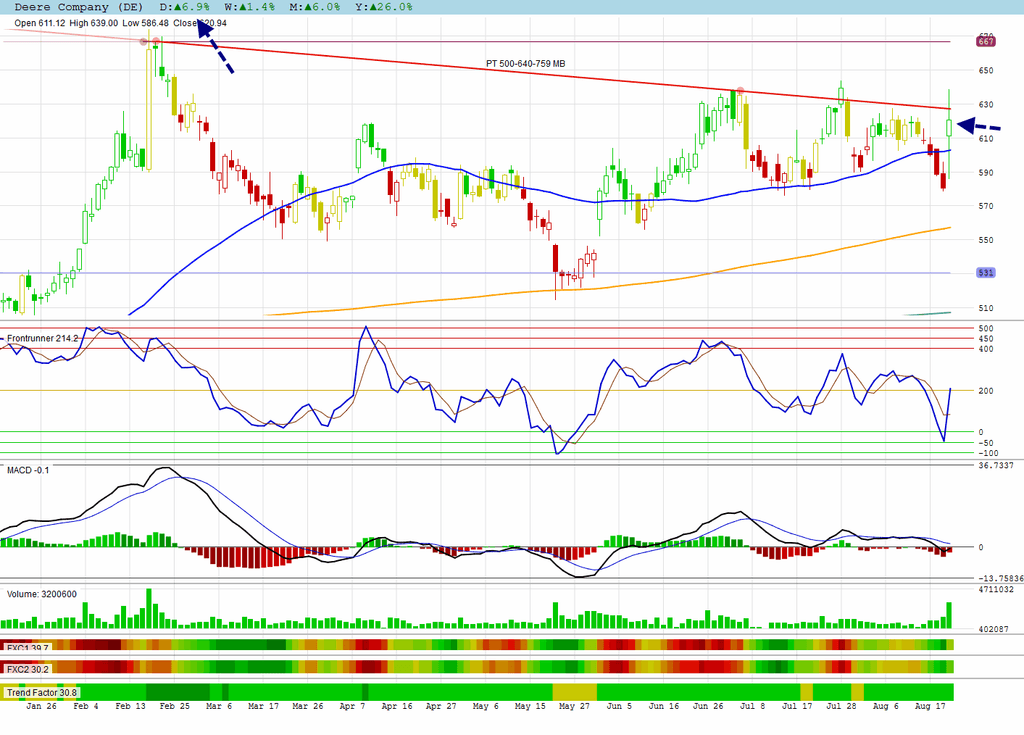
Task: Click the 200 Frontrunner level label
Action: pos(985,391)
